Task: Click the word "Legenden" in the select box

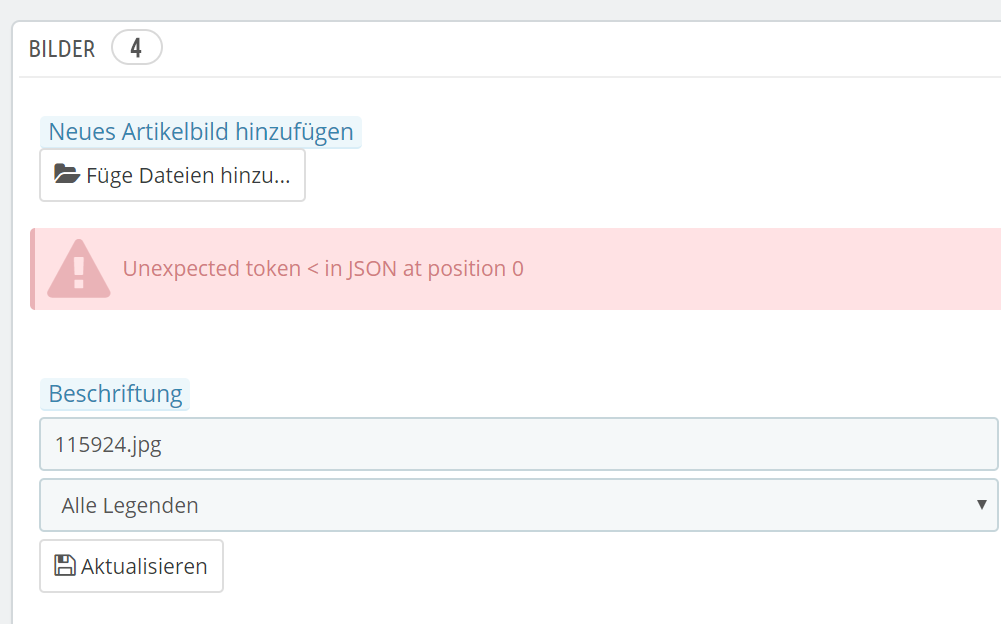Action: pos(157,506)
